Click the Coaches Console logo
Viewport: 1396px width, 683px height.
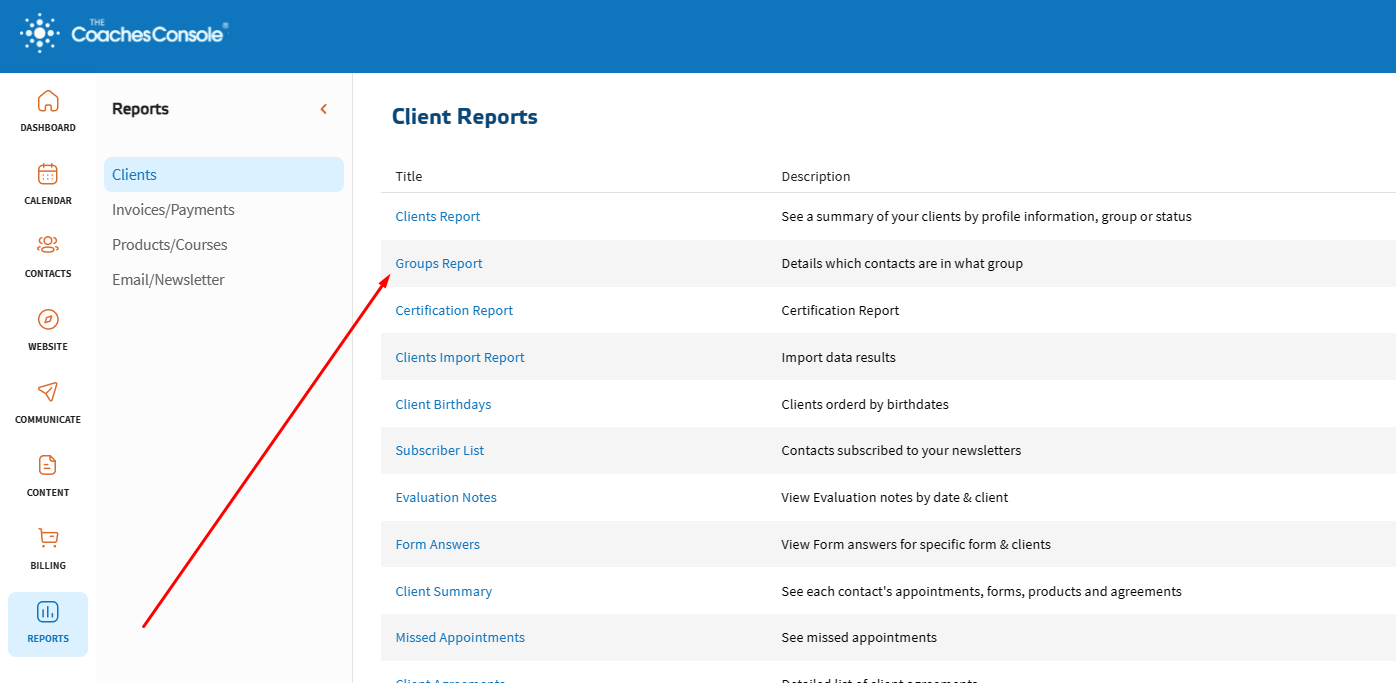[125, 34]
